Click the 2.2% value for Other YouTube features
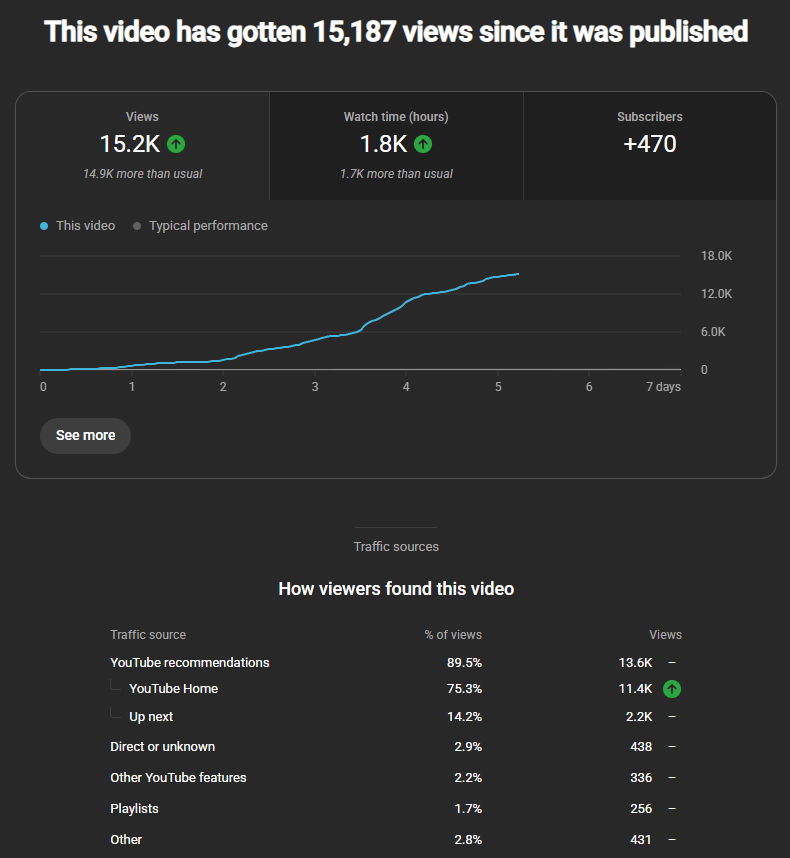Screen dimensions: 790x858 click(468, 778)
